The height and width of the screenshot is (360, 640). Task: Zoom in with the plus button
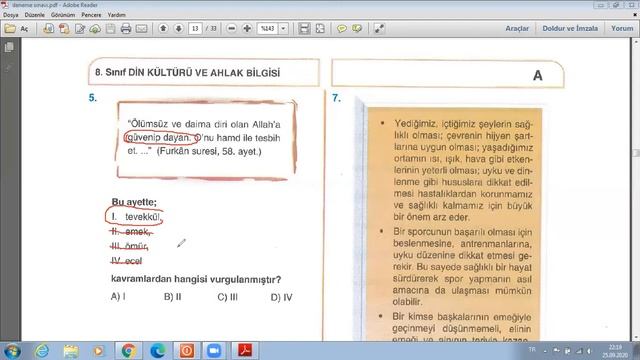point(247,29)
